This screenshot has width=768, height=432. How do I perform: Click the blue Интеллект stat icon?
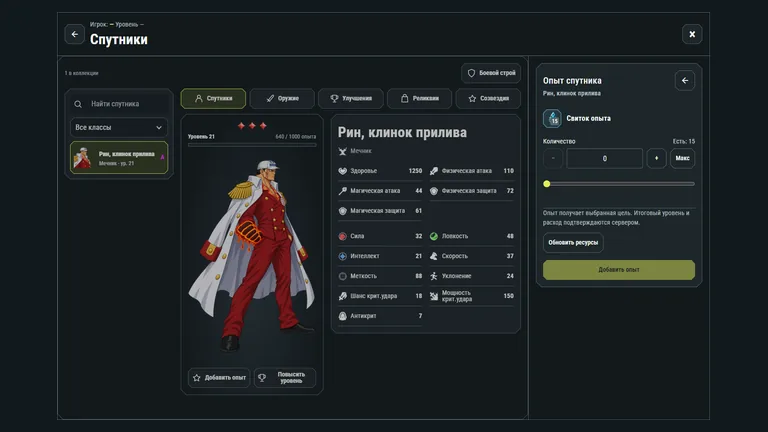pyautogui.click(x=342, y=256)
